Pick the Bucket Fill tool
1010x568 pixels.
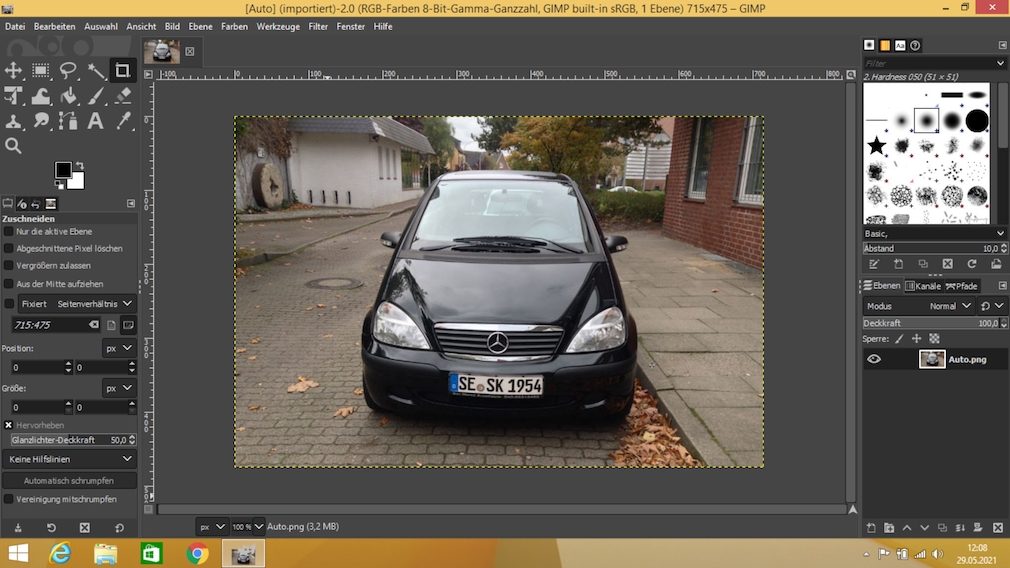pyautogui.click(x=69, y=96)
